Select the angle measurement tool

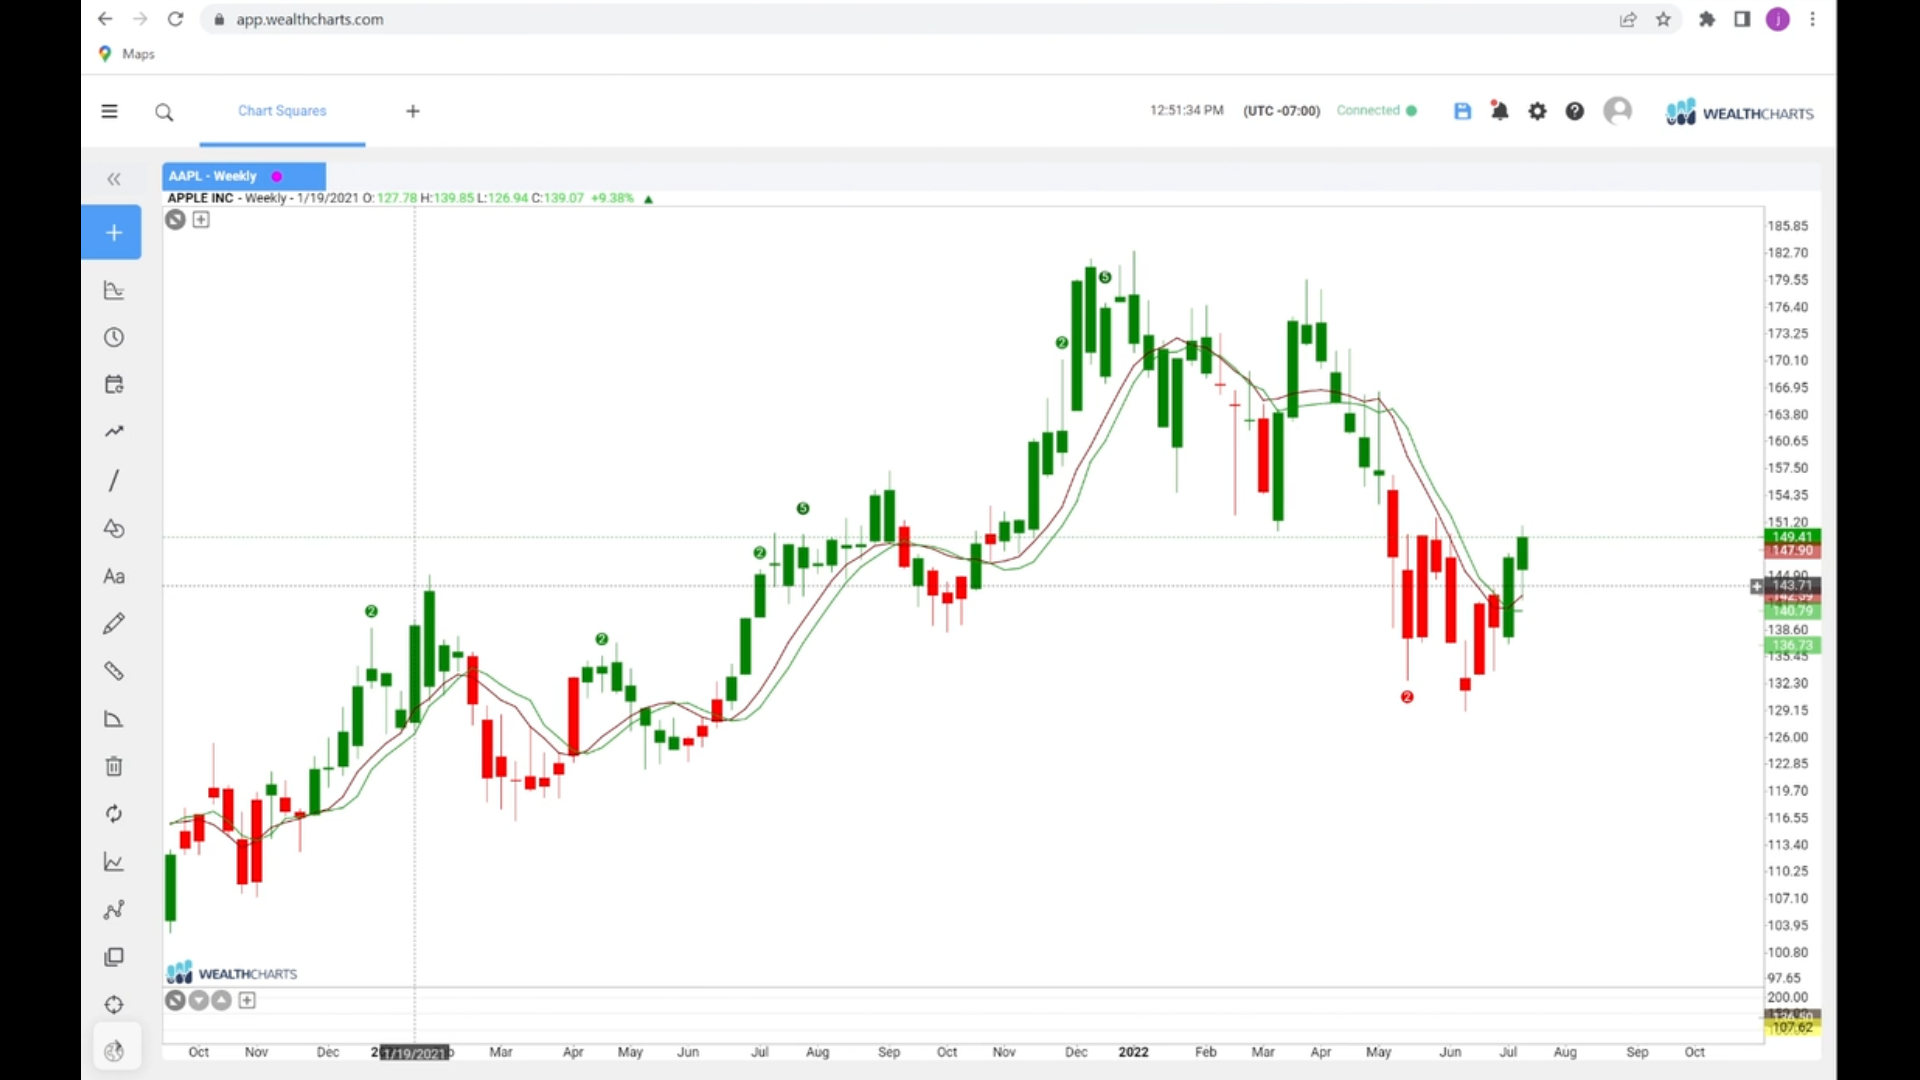(114, 719)
